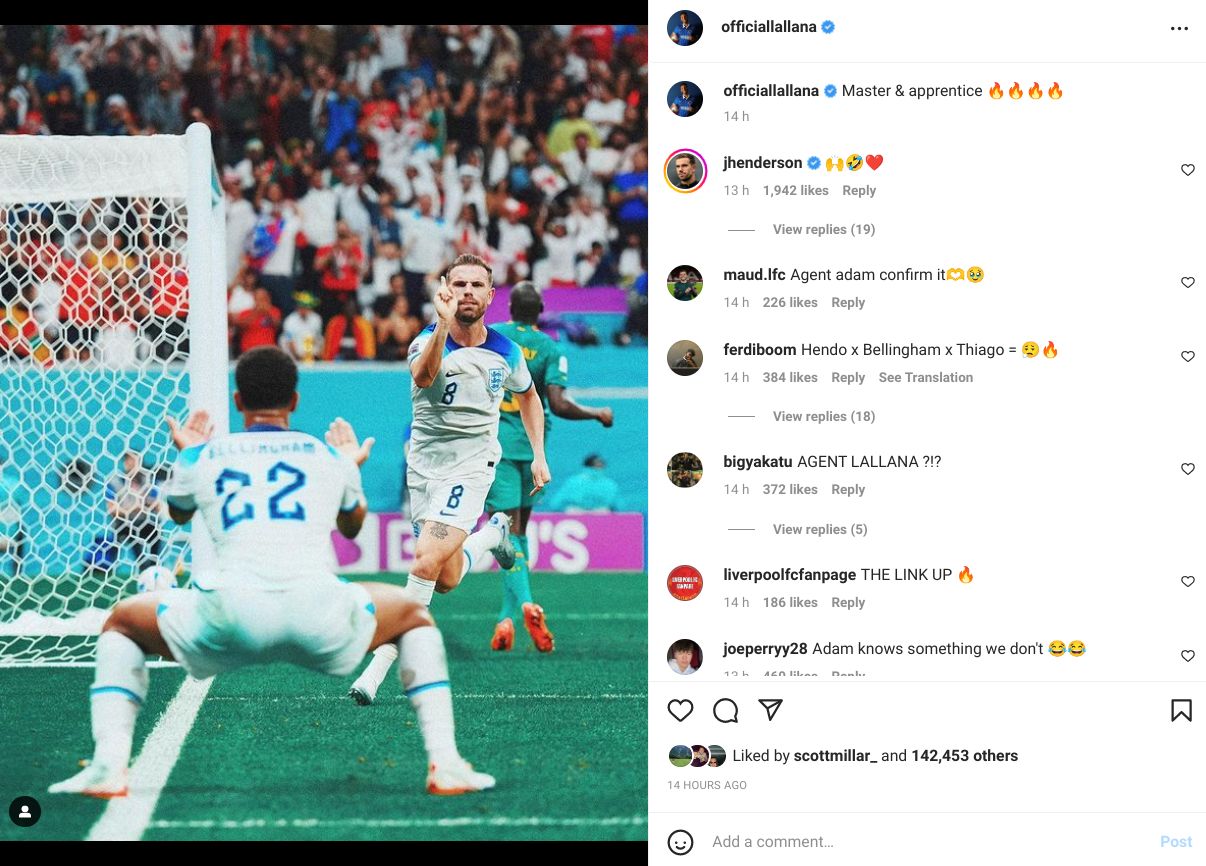Expand View replies (5)
Screen dimensions: 1206x866
point(820,529)
